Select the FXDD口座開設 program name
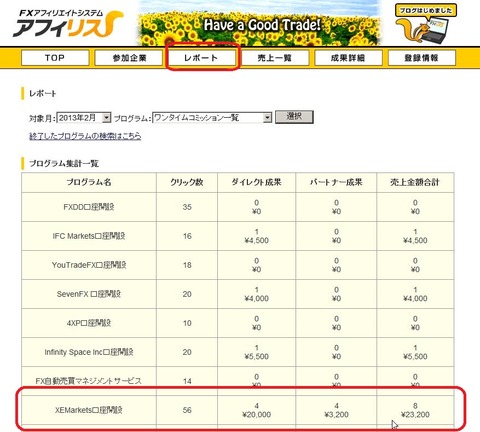 pyautogui.click(x=89, y=207)
